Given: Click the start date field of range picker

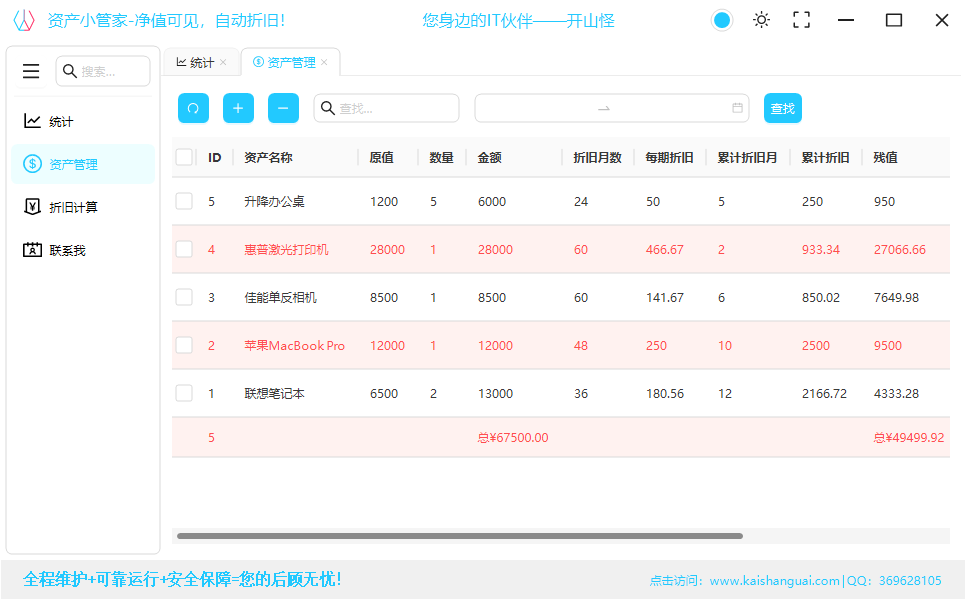Looking at the screenshot, I should (536, 108).
